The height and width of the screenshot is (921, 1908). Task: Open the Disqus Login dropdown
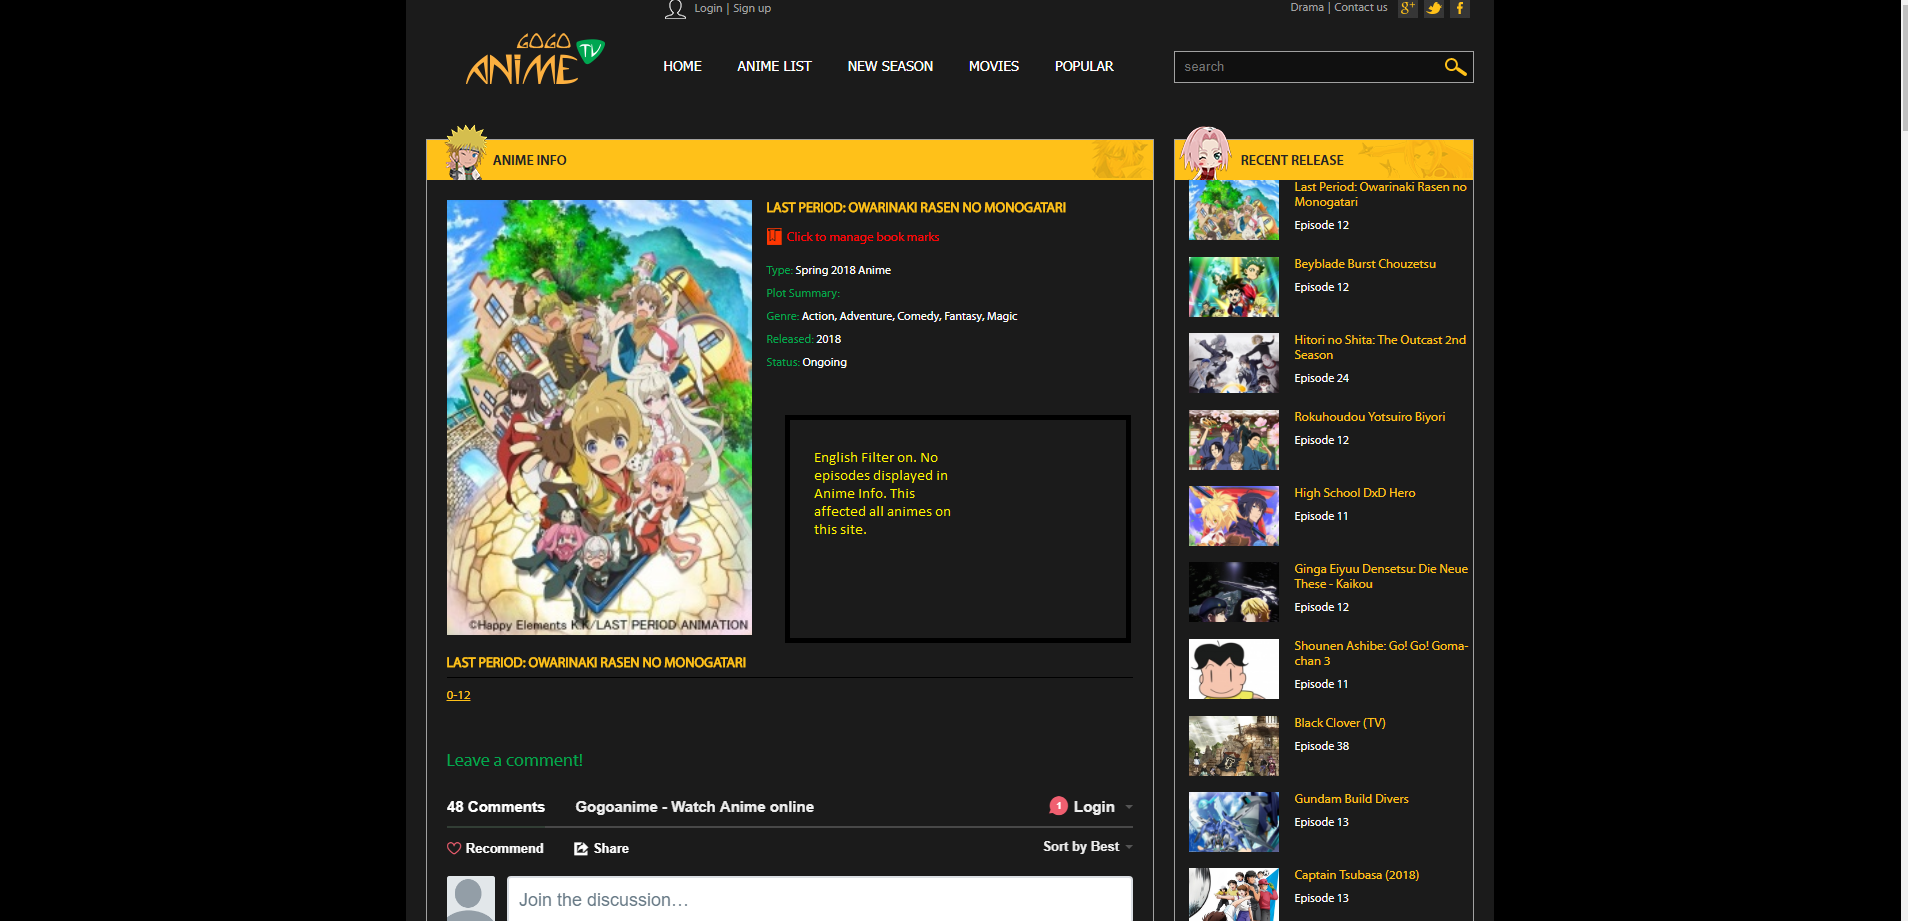click(x=1103, y=807)
